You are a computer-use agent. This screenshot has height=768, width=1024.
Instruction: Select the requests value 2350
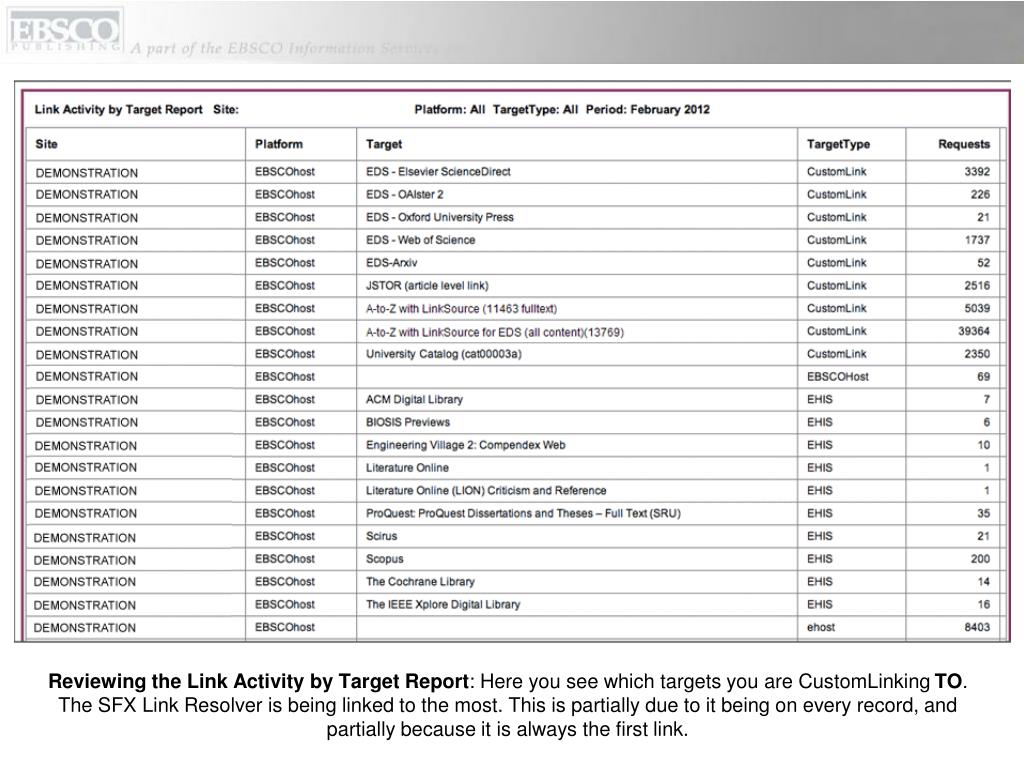(977, 354)
